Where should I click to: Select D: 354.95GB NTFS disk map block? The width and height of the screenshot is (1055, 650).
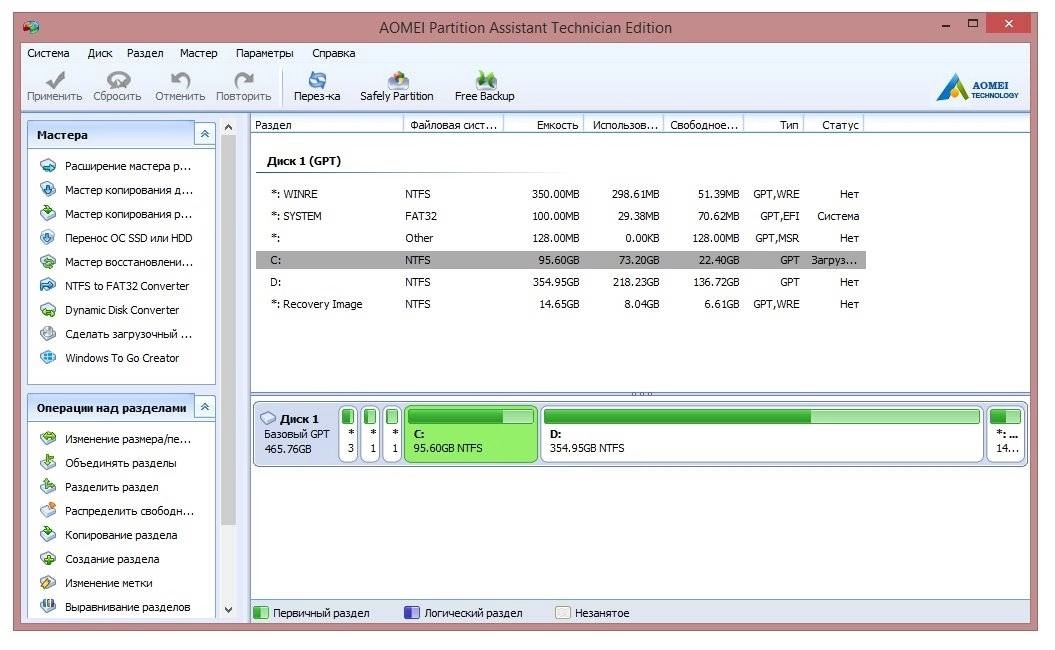tap(762, 434)
